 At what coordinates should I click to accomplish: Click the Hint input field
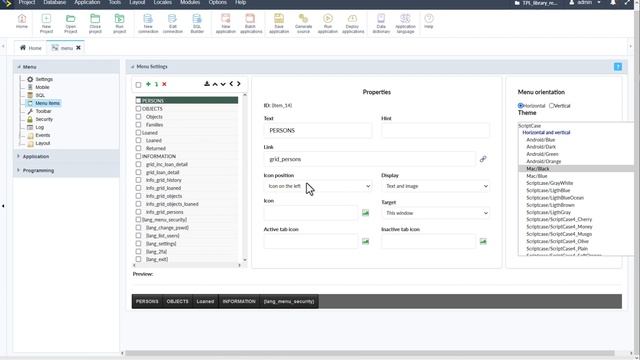[436, 131]
